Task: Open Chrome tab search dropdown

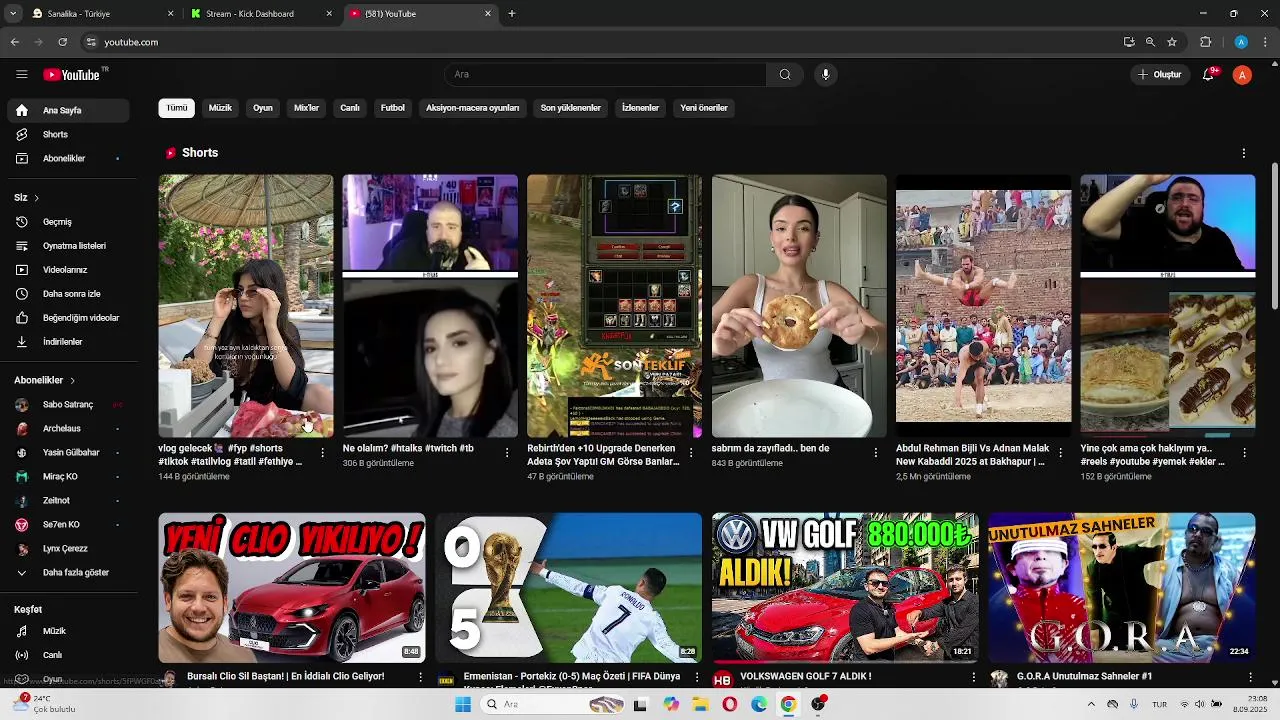Action: coord(13,14)
